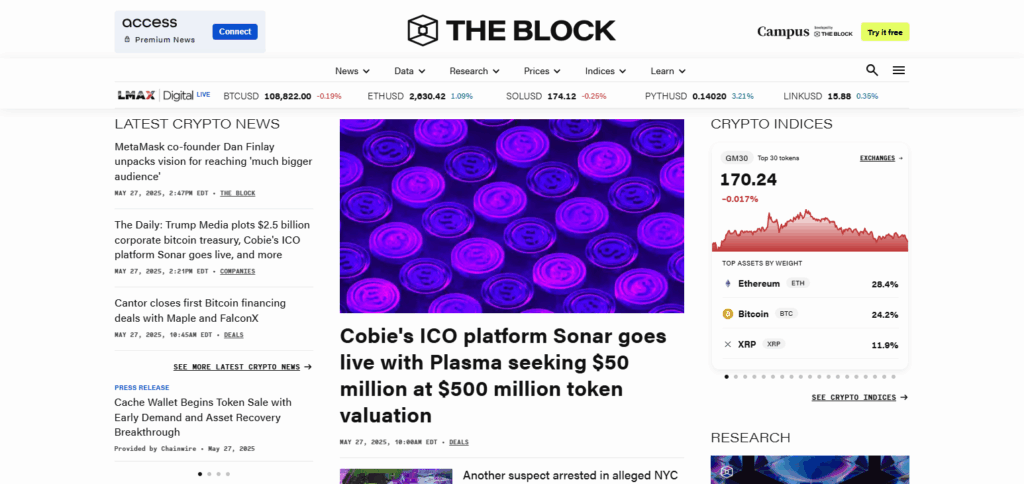This screenshot has width=1024, height=484.
Task: Click the Ethereum diamond icon
Action: click(x=728, y=284)
